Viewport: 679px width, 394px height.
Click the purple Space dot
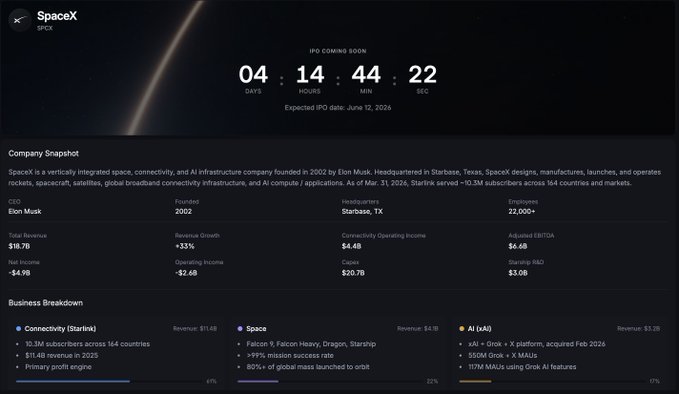pyautogui.click(x=240, y=329)
